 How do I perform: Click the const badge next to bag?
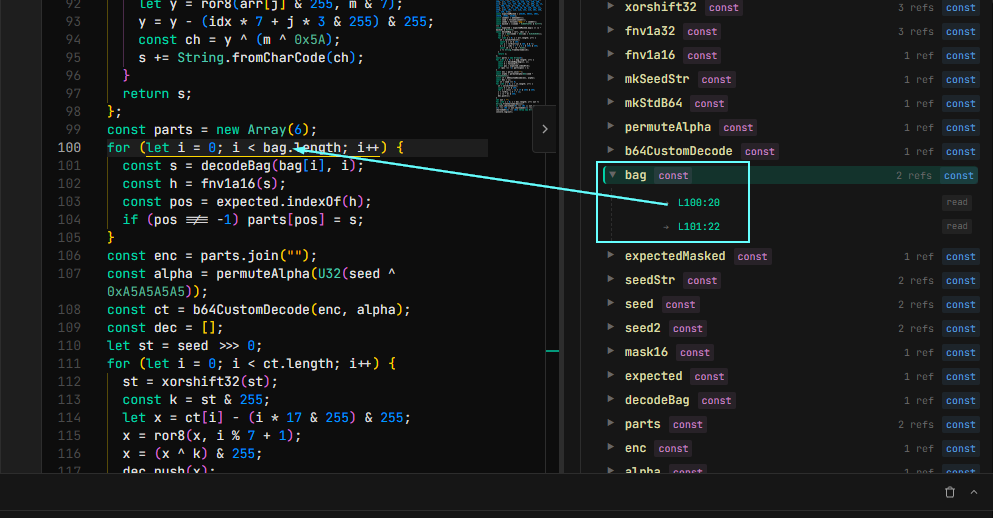673,176
